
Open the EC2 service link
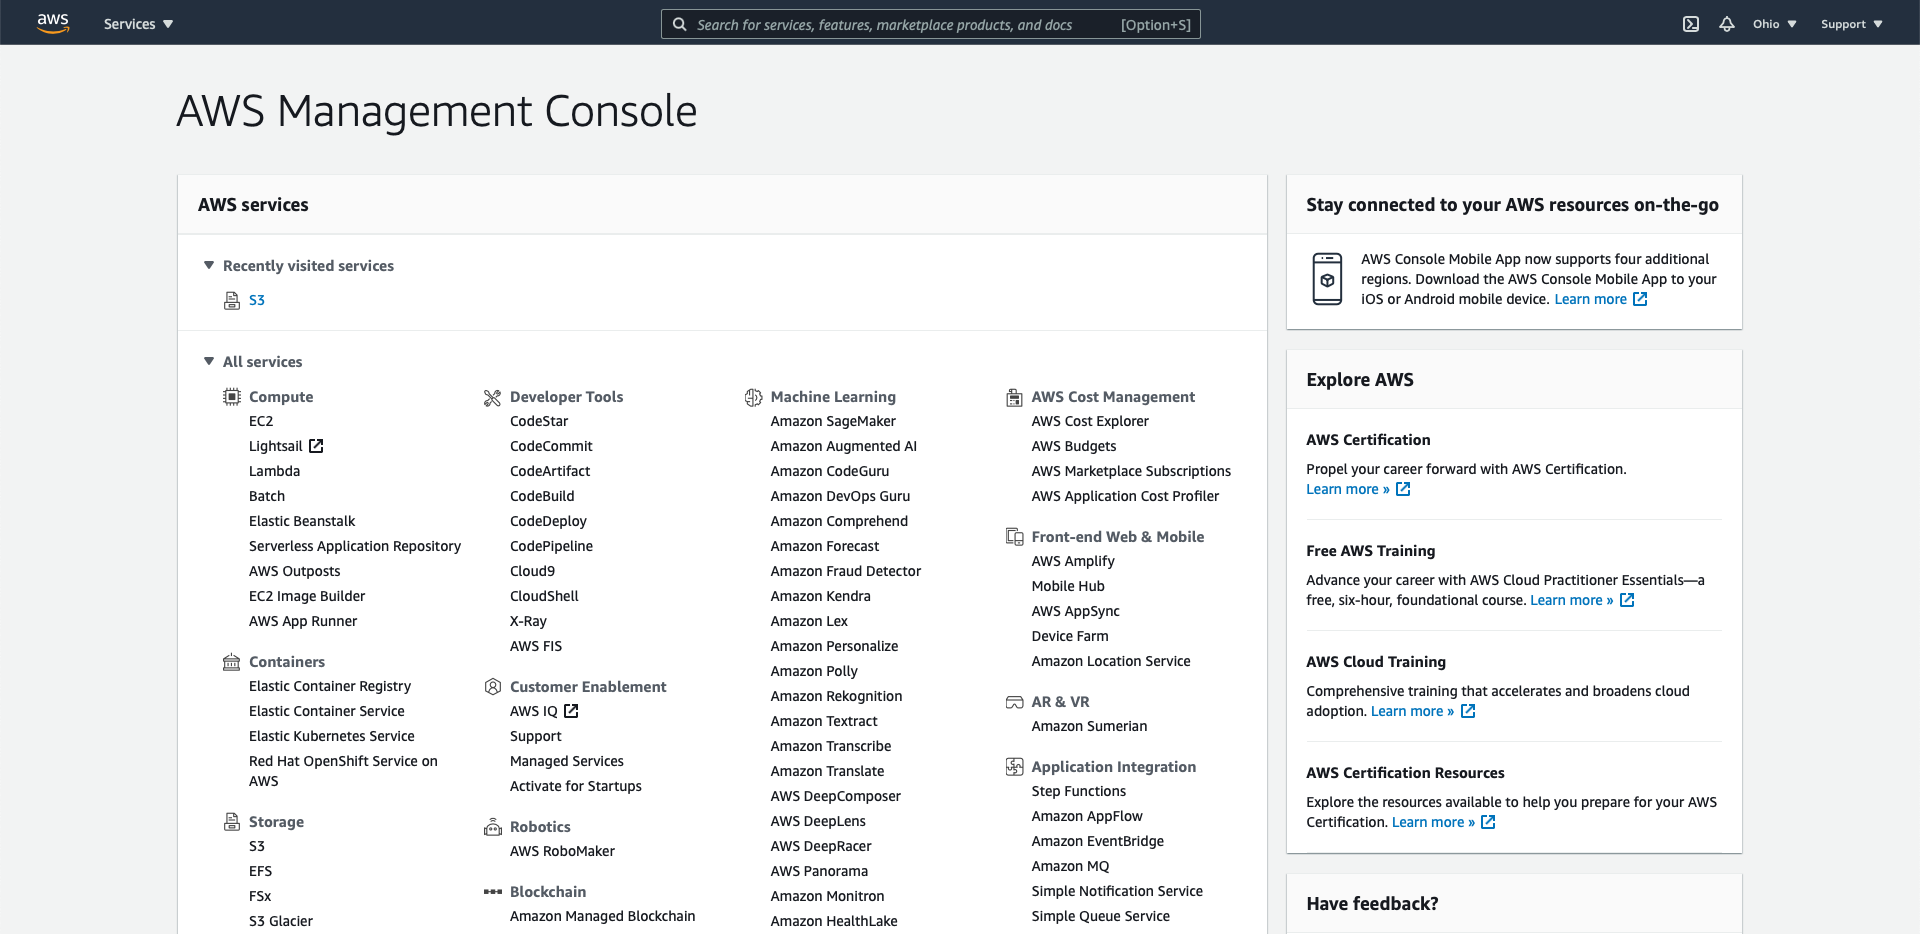point(261,422)
